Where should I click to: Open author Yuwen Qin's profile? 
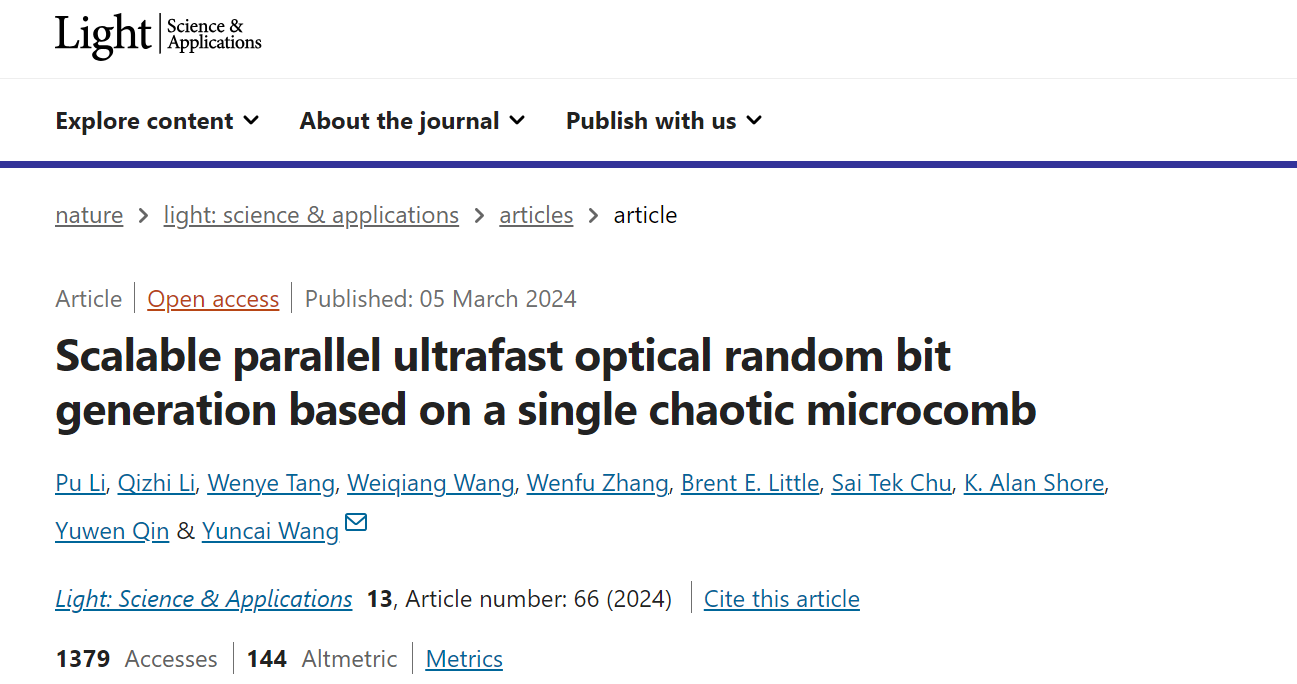coord(112,531)
